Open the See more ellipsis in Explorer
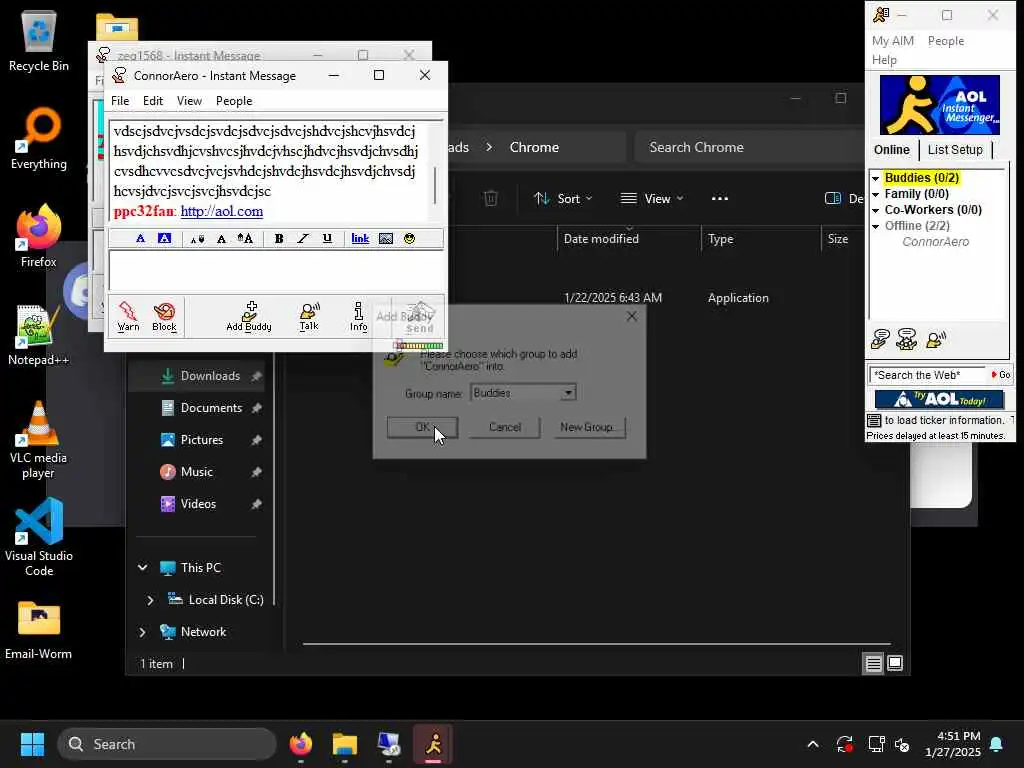 pos(720,199)
